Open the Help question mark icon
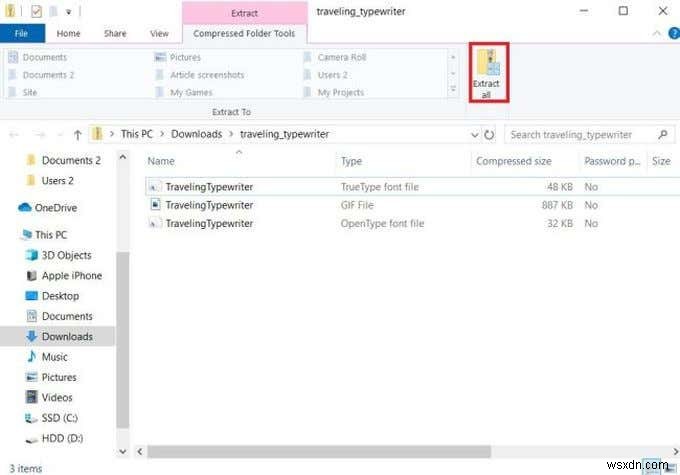The height and width of the screenshot is (475, 680). tap(674, 33)
